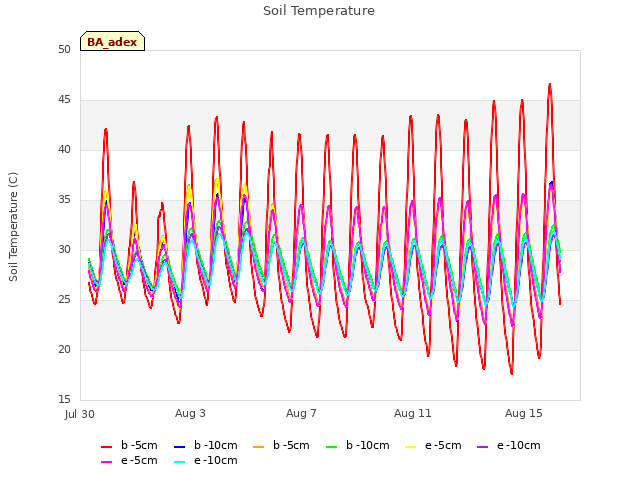Select the Aug 11 x-axis tick label
The height and width of the screenshot is (480, 640).
point(413,413)
